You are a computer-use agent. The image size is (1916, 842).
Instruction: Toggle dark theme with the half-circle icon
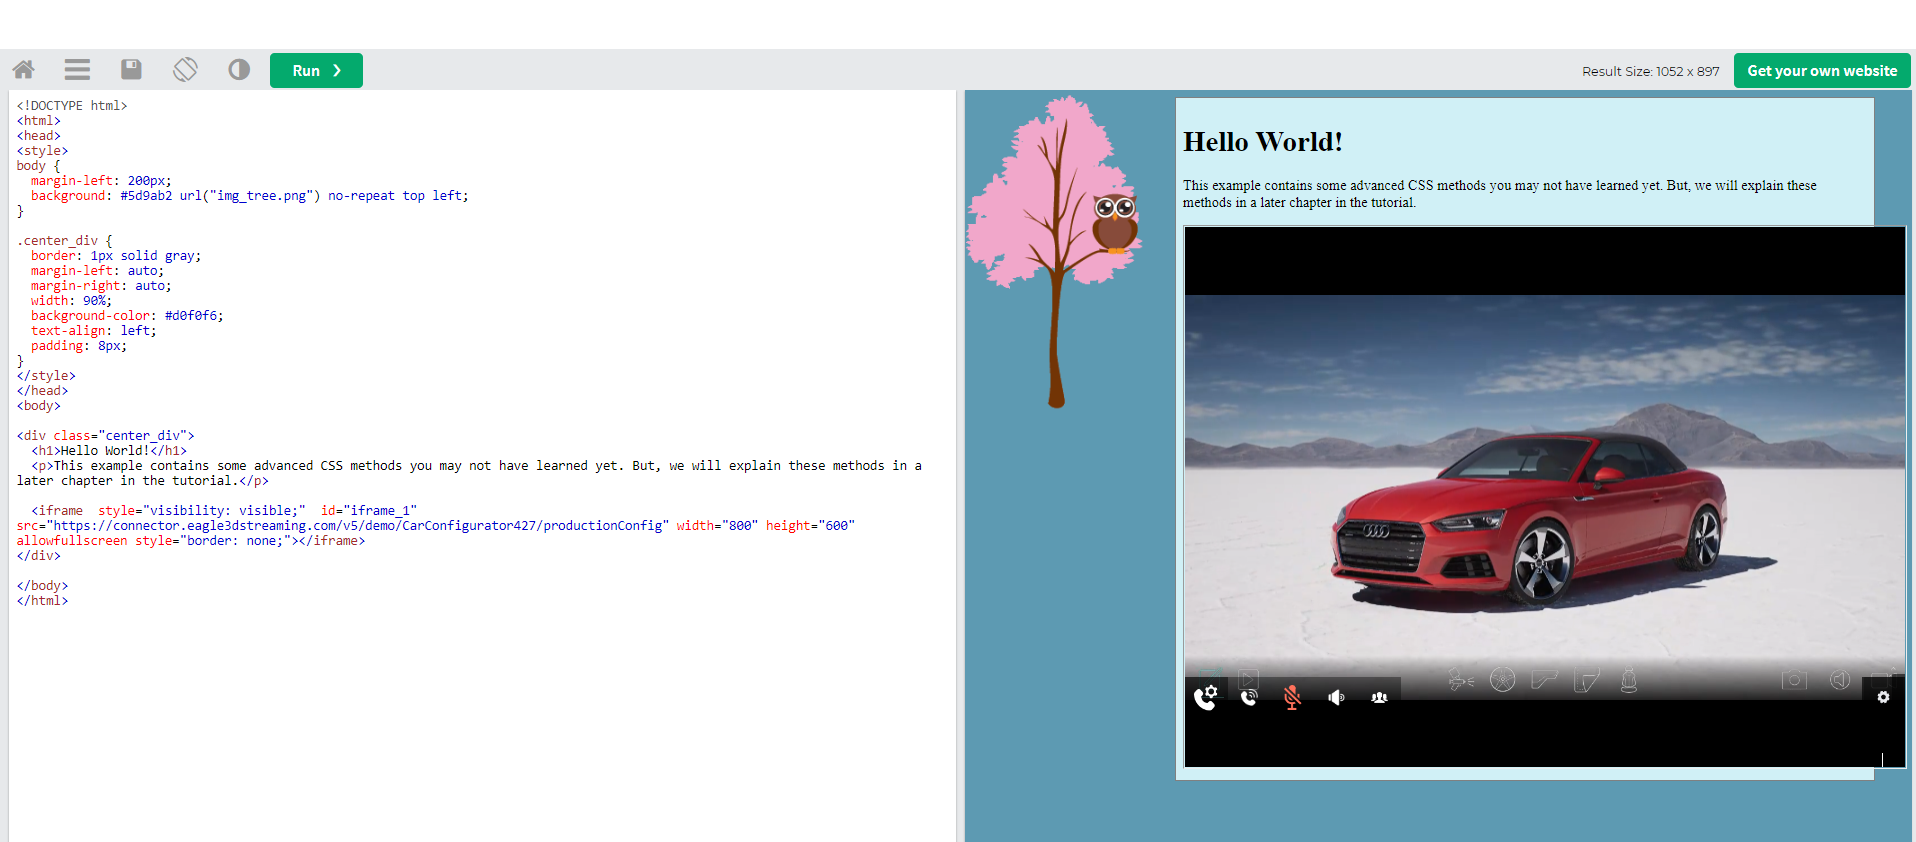(x=239, y=70)
